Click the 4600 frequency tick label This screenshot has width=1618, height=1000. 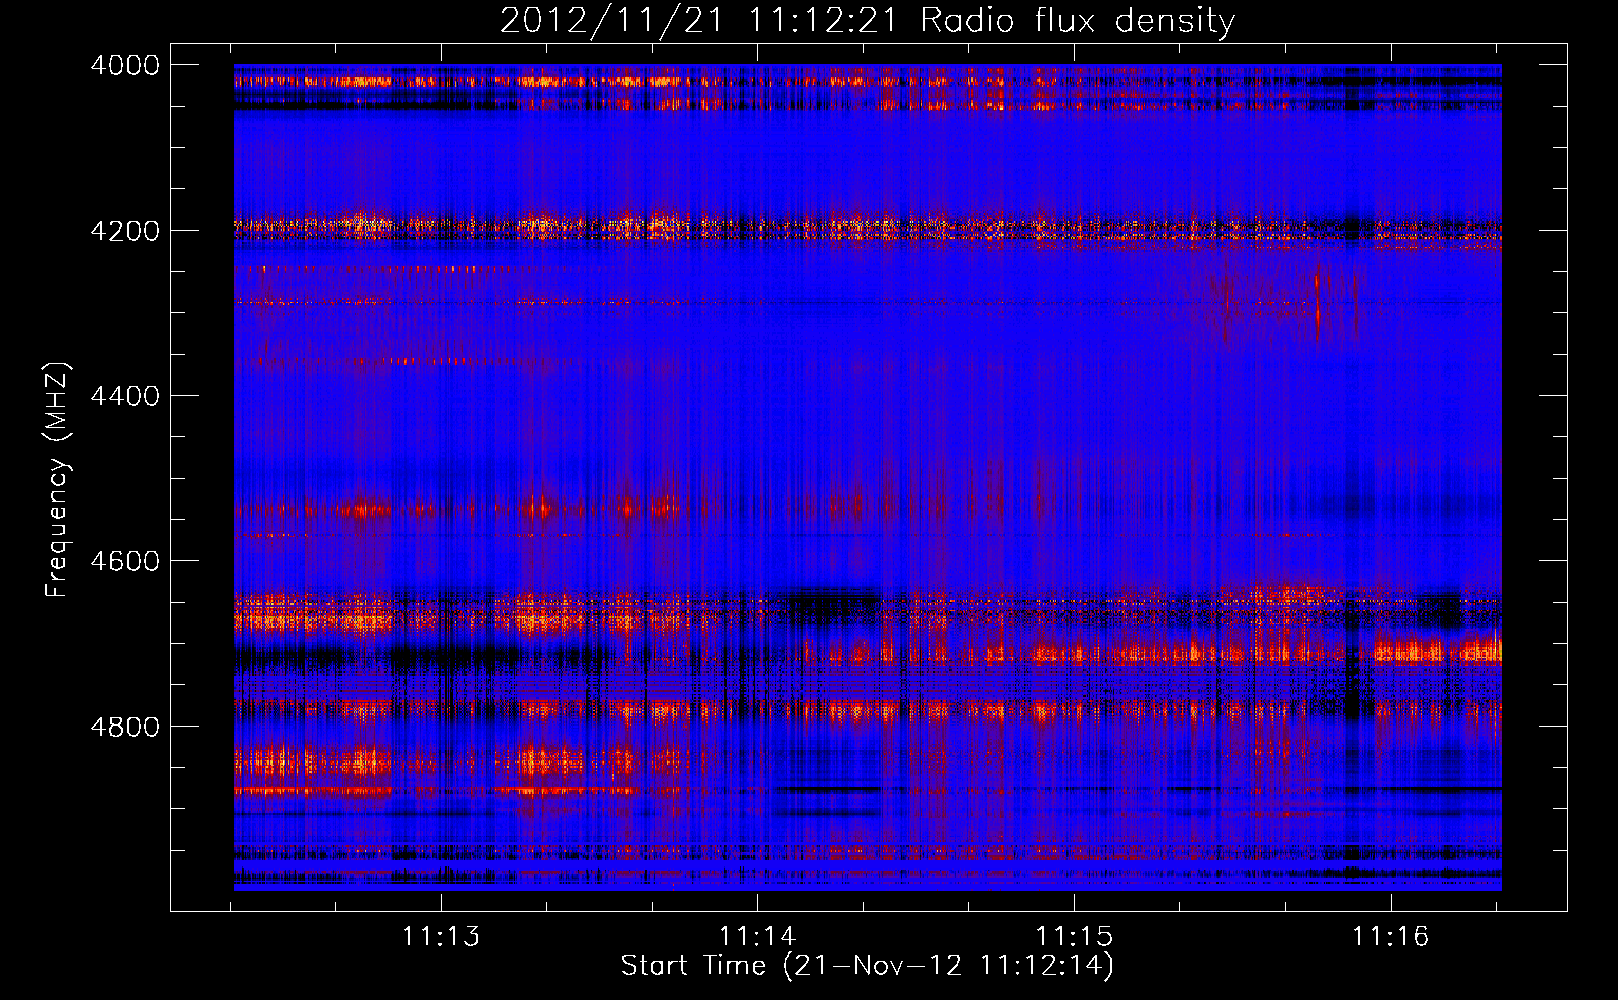click(x=125, y=561)
